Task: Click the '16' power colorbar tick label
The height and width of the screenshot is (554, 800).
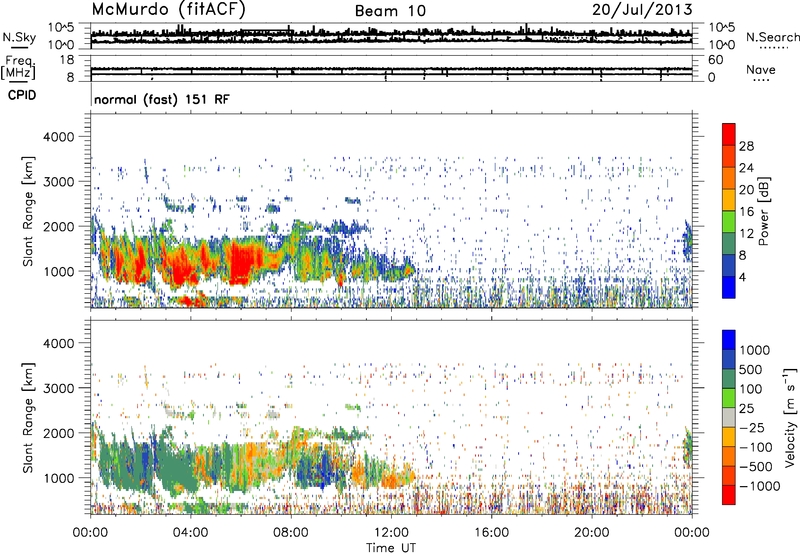Action: pyautogui.click(x=746, y=212)
